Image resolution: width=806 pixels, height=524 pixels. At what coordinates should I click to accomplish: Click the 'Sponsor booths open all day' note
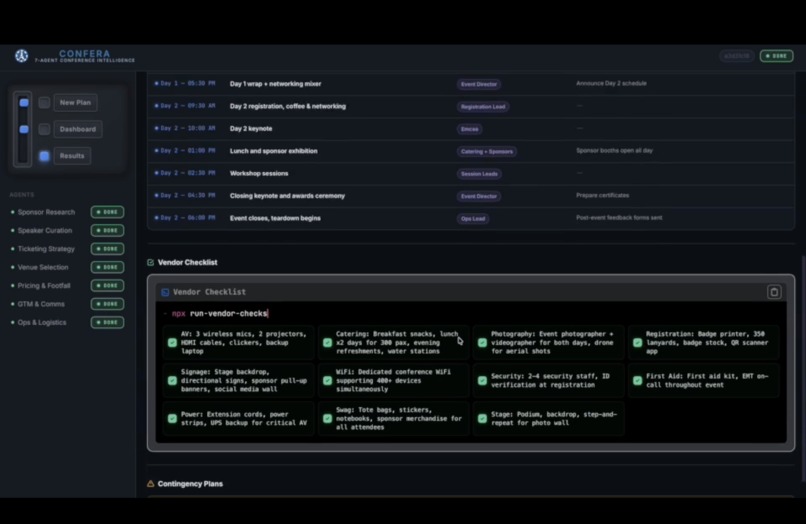pos(614,151)
